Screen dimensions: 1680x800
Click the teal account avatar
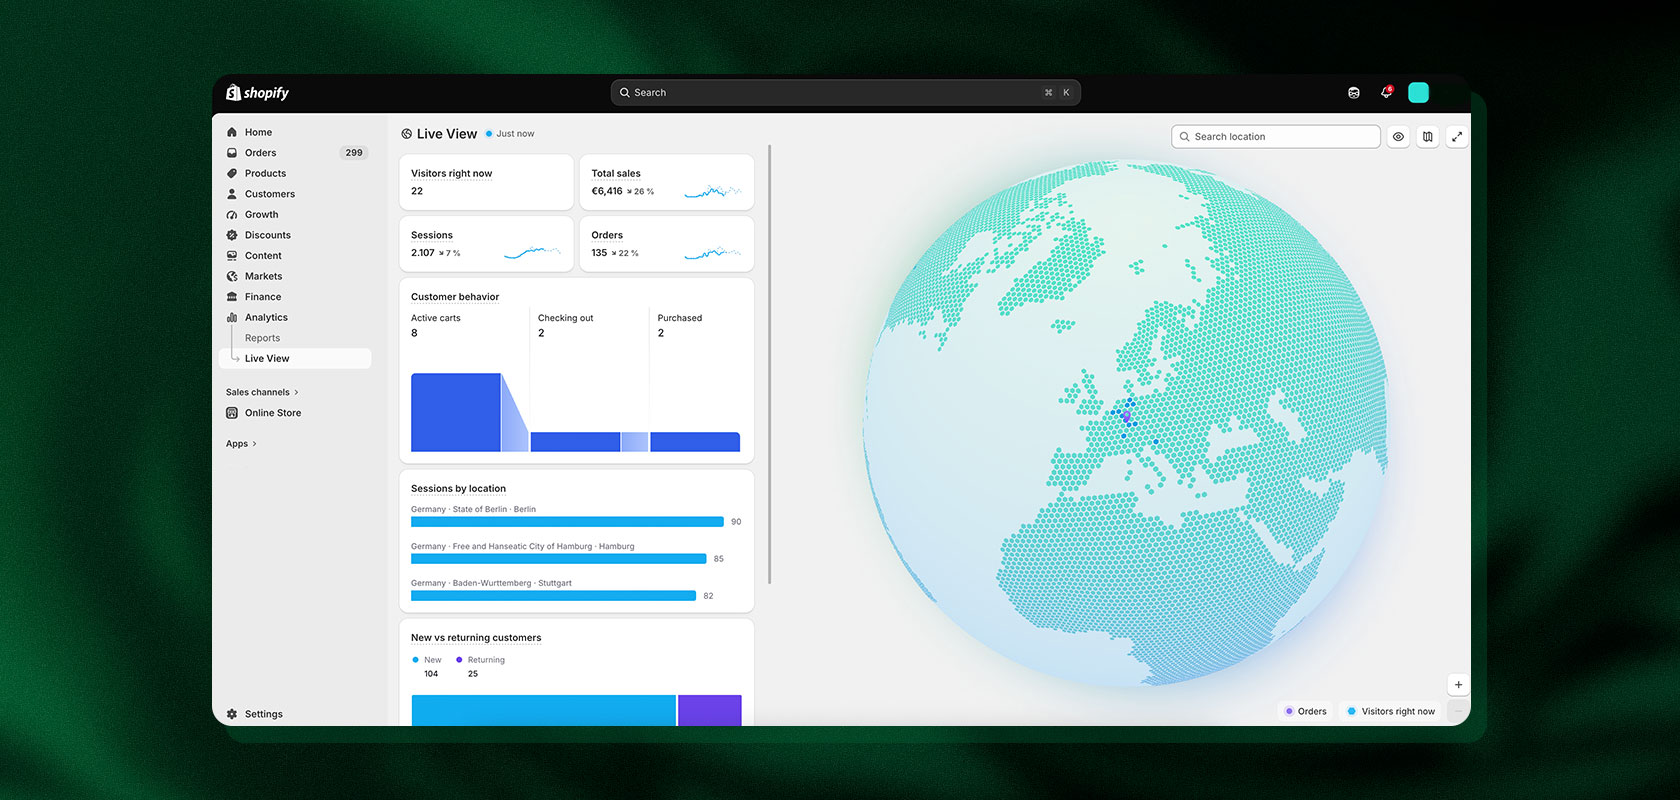1418,93
